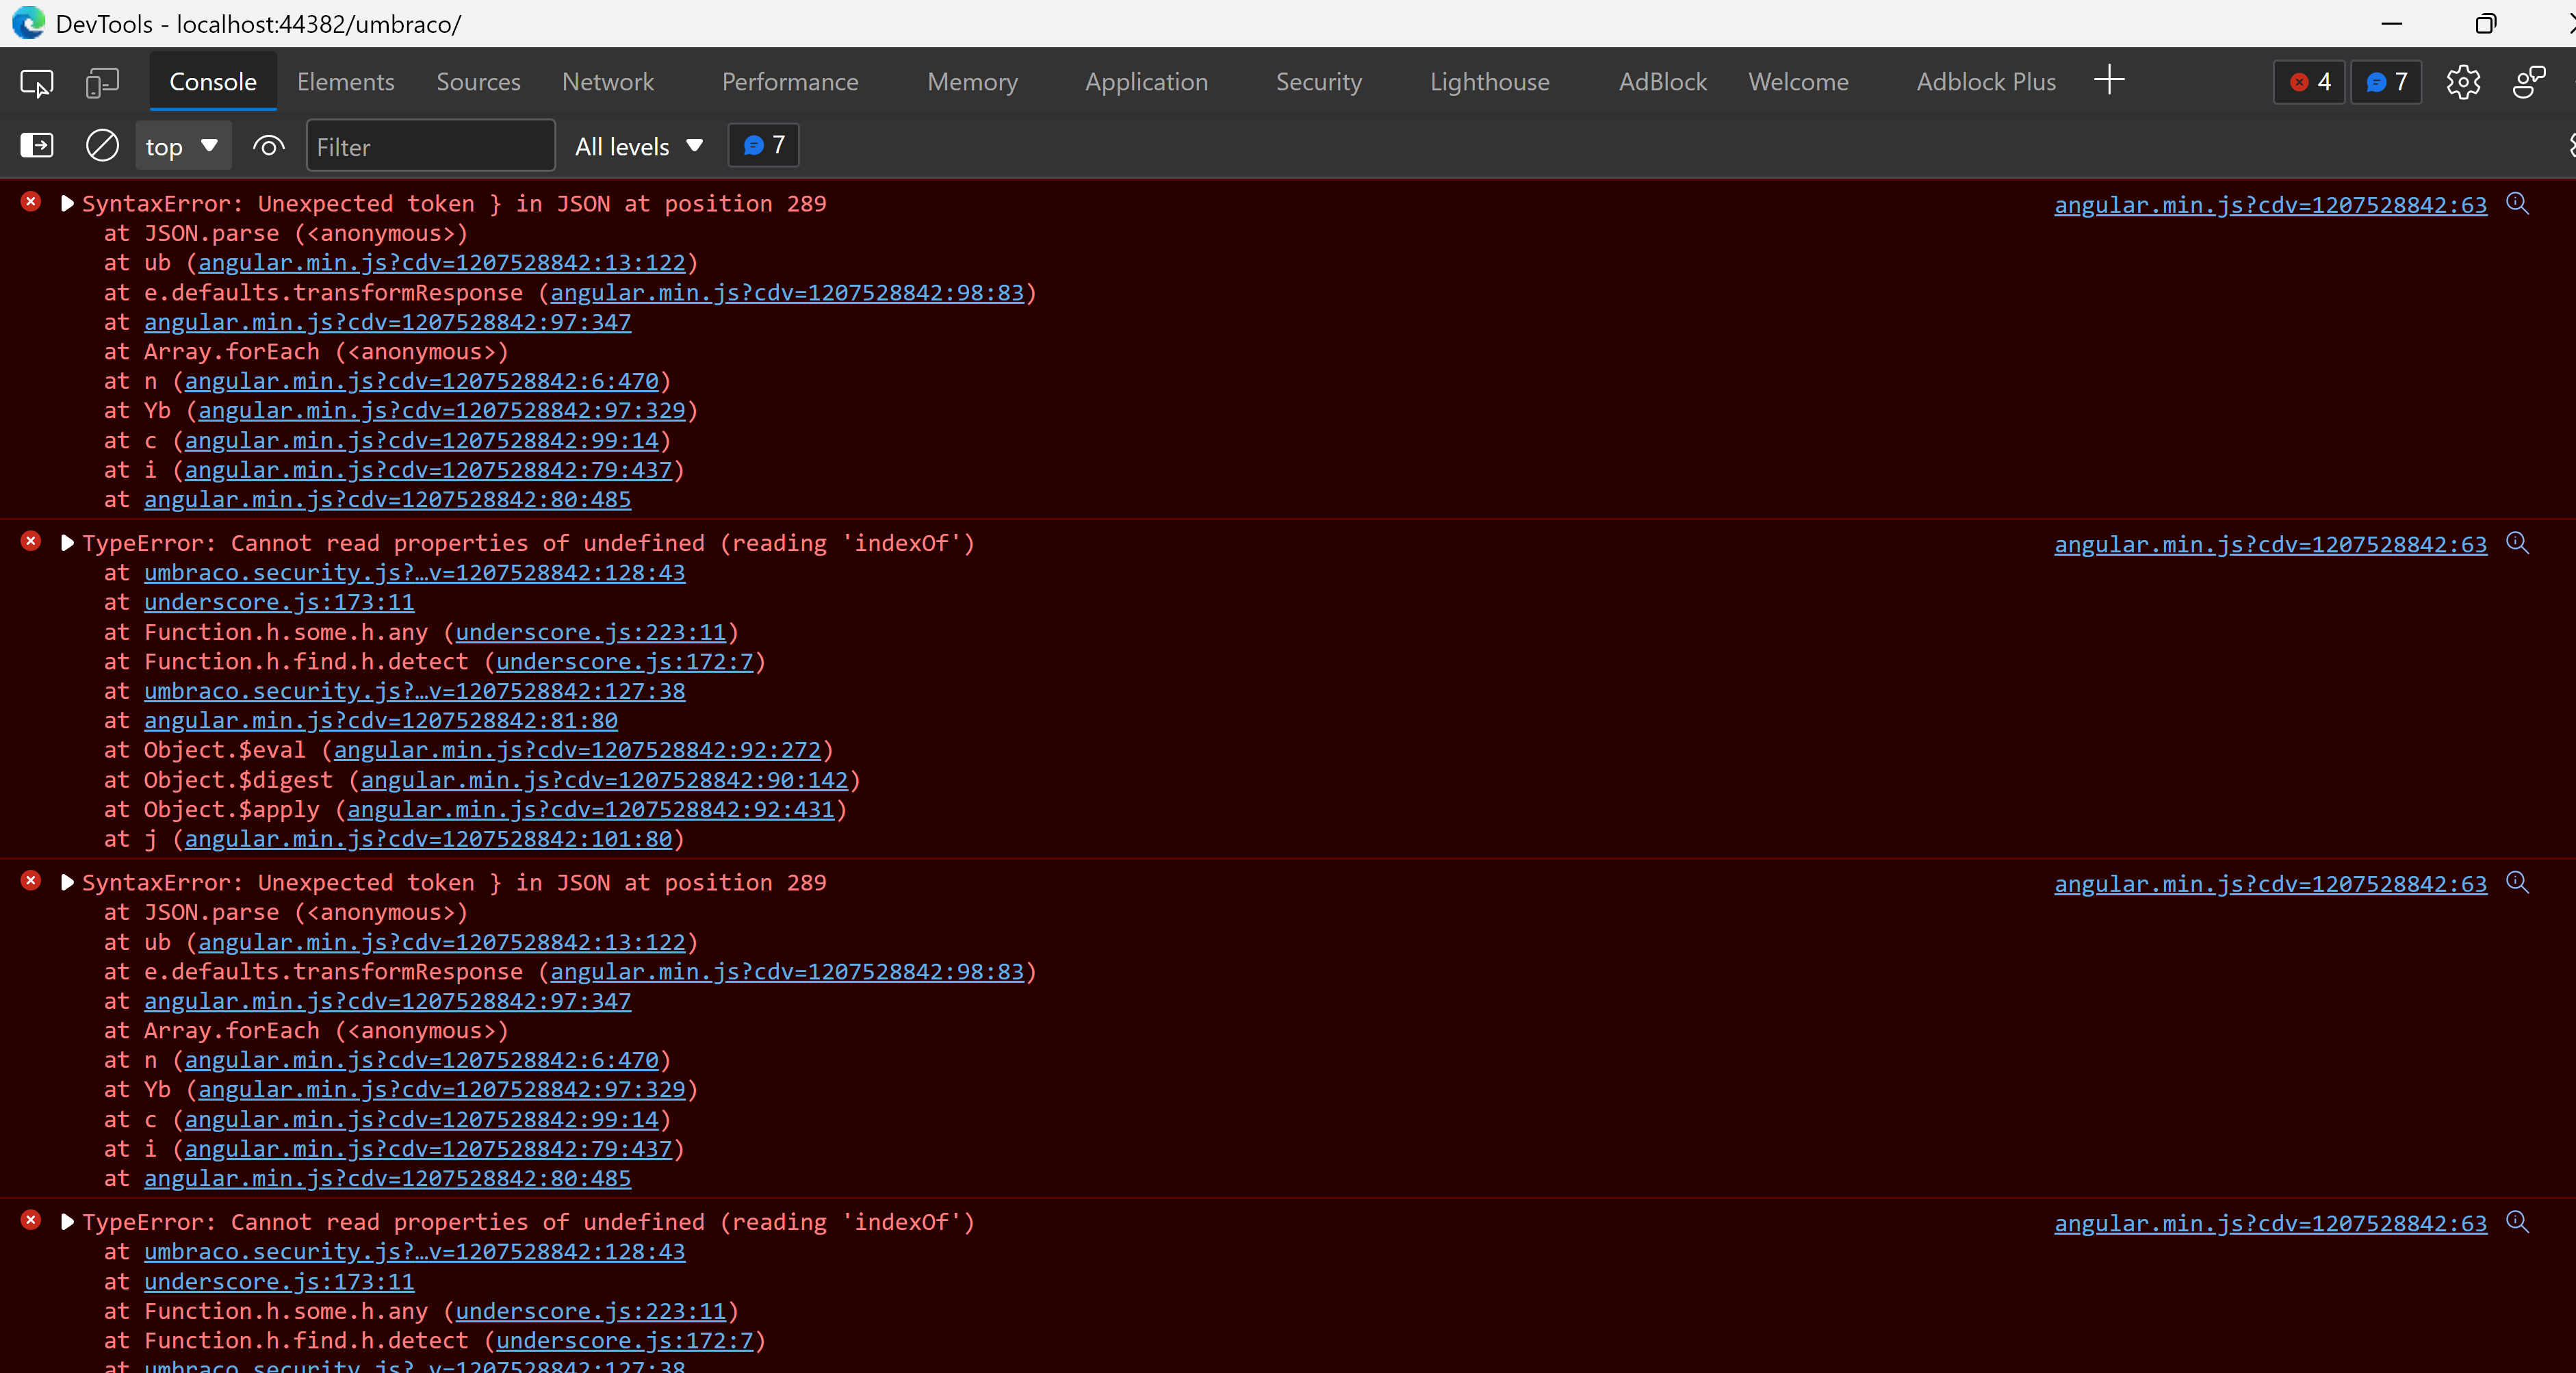The image size is (2576, 1373).
Task: Minimize the DevTools window
Action: coord(2392,23)
